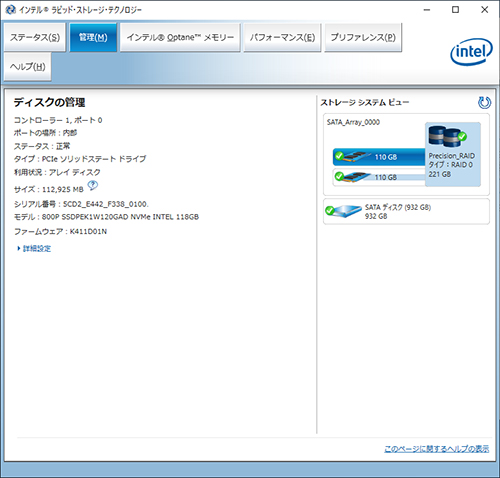
Task: Open the ヘルプ(H) tab
Action: click(28, 67)
